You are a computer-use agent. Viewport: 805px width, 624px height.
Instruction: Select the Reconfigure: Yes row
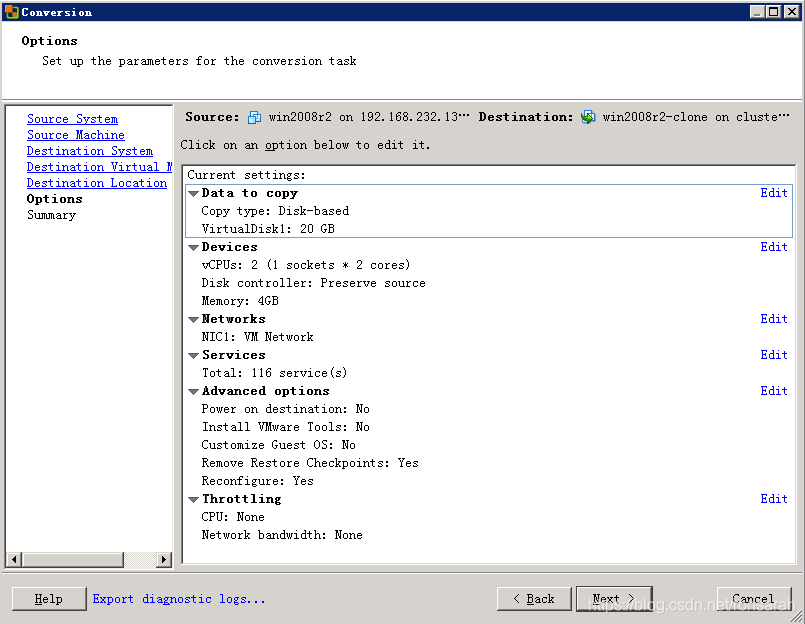257,481
